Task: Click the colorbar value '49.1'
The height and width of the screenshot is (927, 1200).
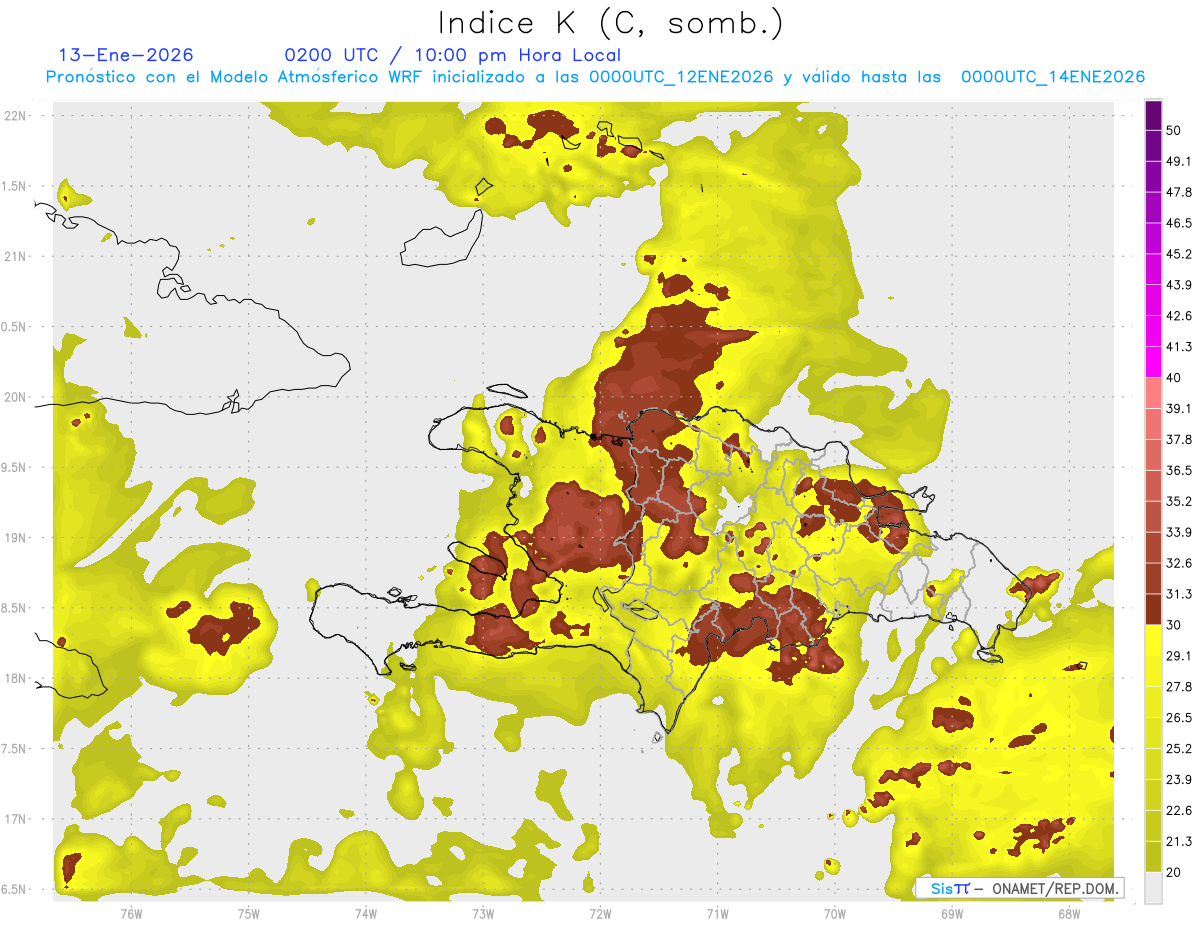Action: coord(1179,161)
